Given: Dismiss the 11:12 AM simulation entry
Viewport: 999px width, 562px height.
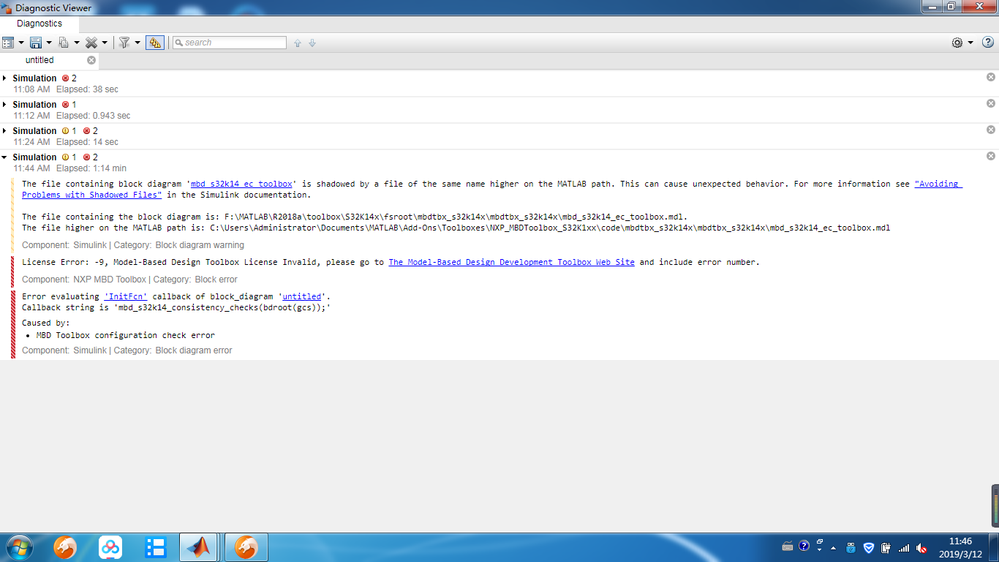Looking at the screenshot, I should tap(991, 103).
